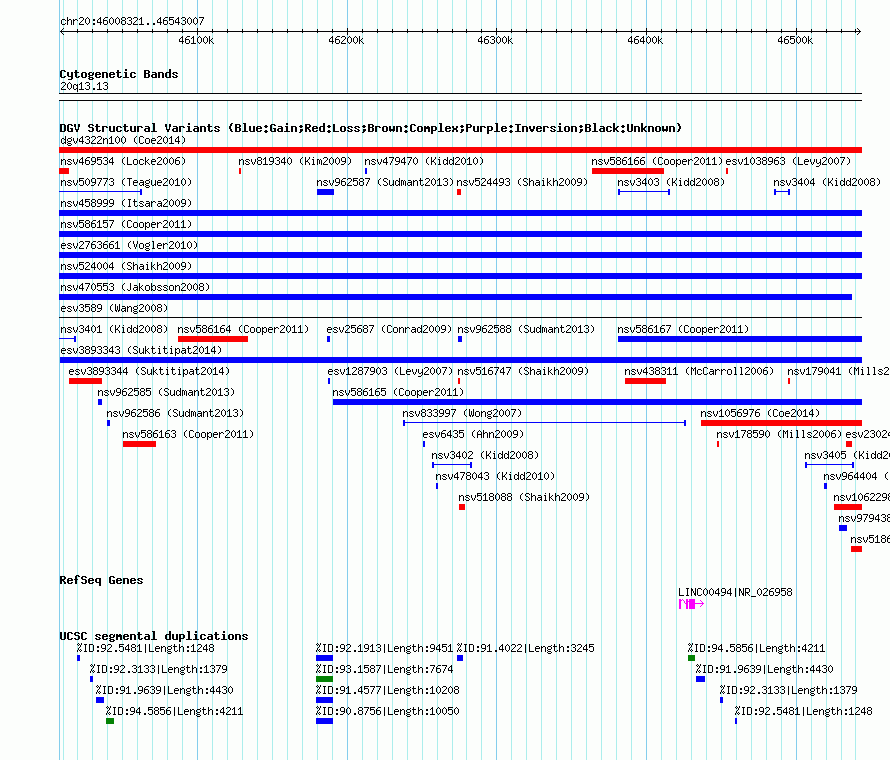Open variant dgv4322n100 (Coe2014)

coord(123,140)
